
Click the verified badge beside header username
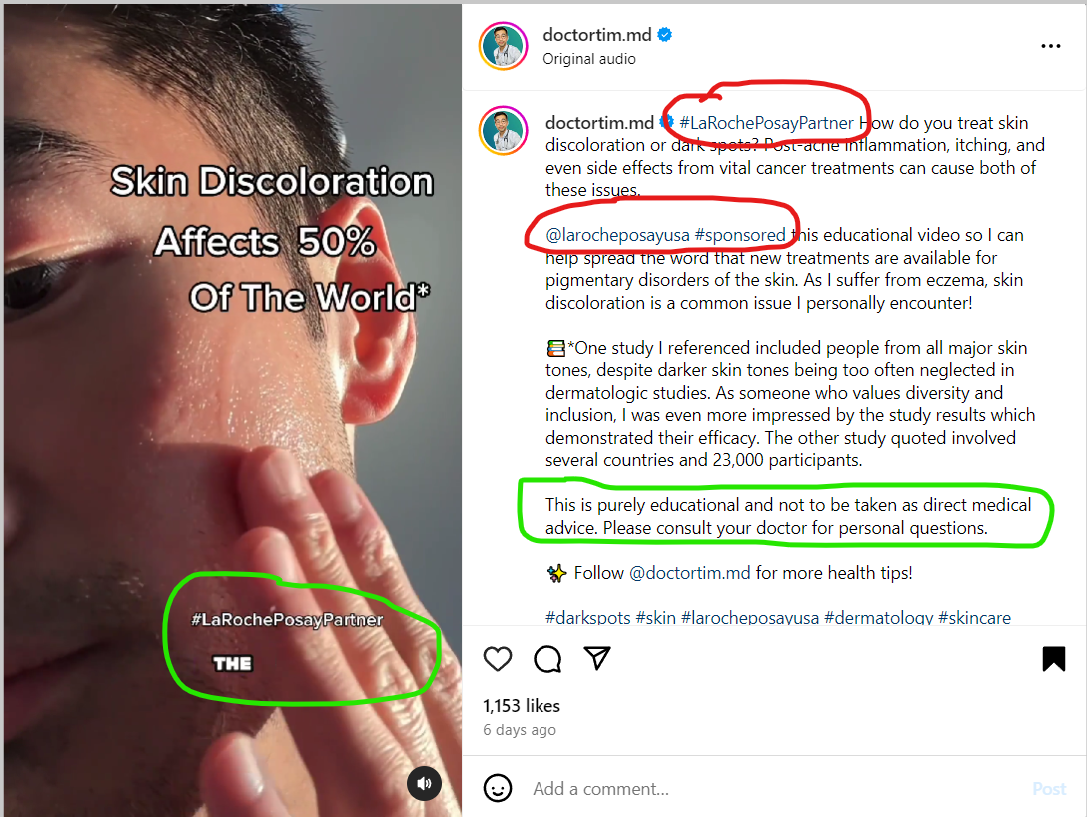665,35
